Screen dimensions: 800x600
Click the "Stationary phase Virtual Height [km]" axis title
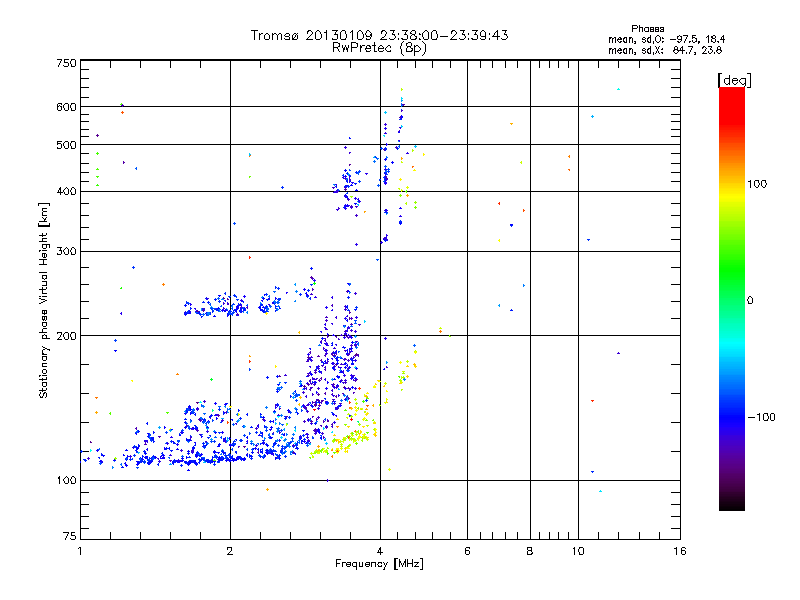tap(44, 300)
